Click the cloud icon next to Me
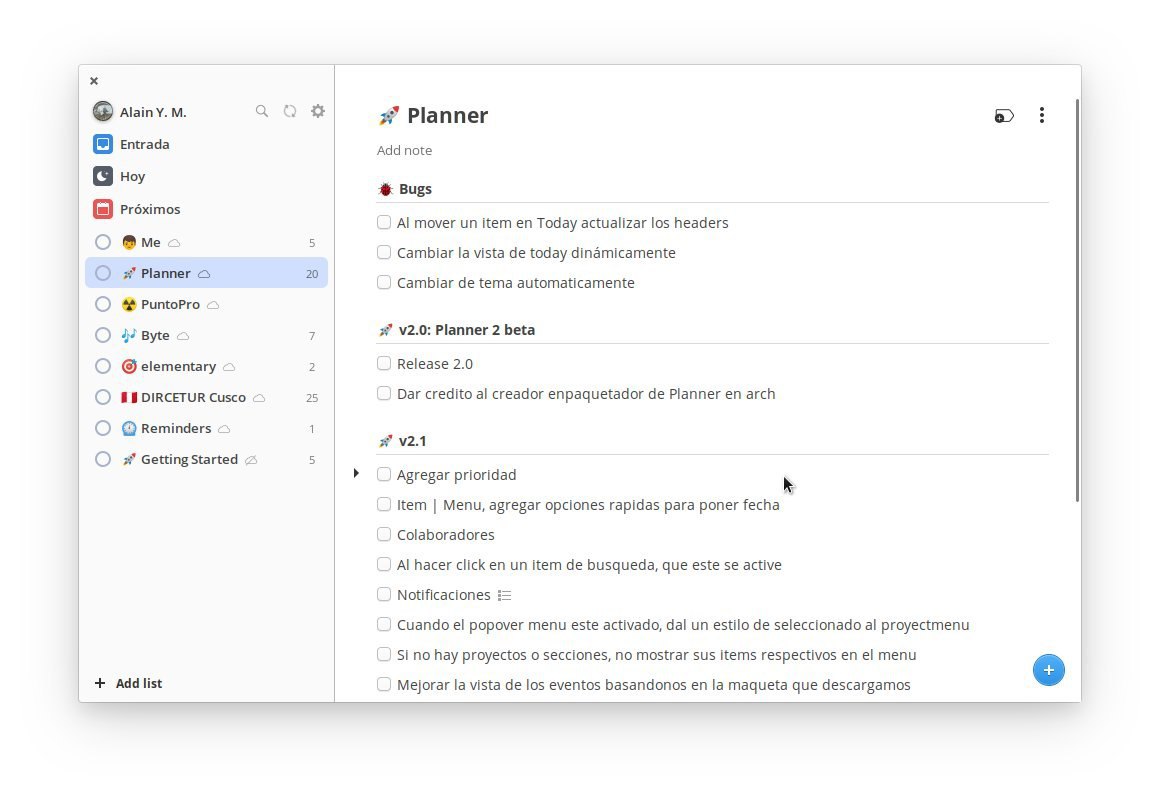Screen dimensions: 1160x795 [174, 243]
